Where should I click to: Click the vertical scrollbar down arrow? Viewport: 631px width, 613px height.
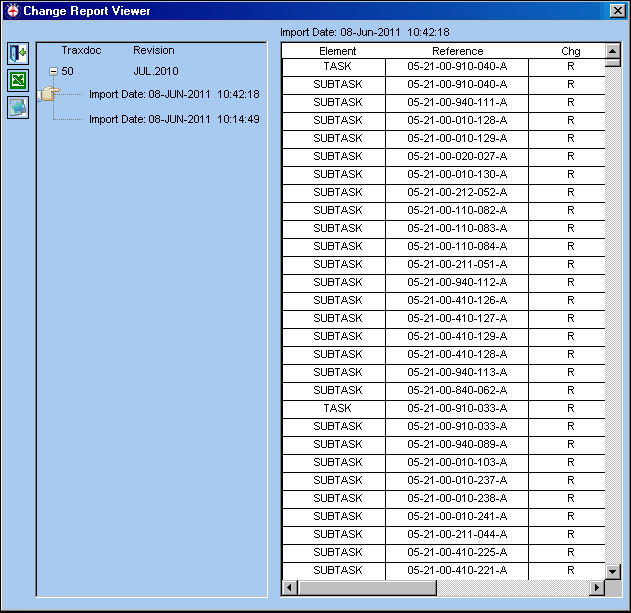[x=613, y=571]
